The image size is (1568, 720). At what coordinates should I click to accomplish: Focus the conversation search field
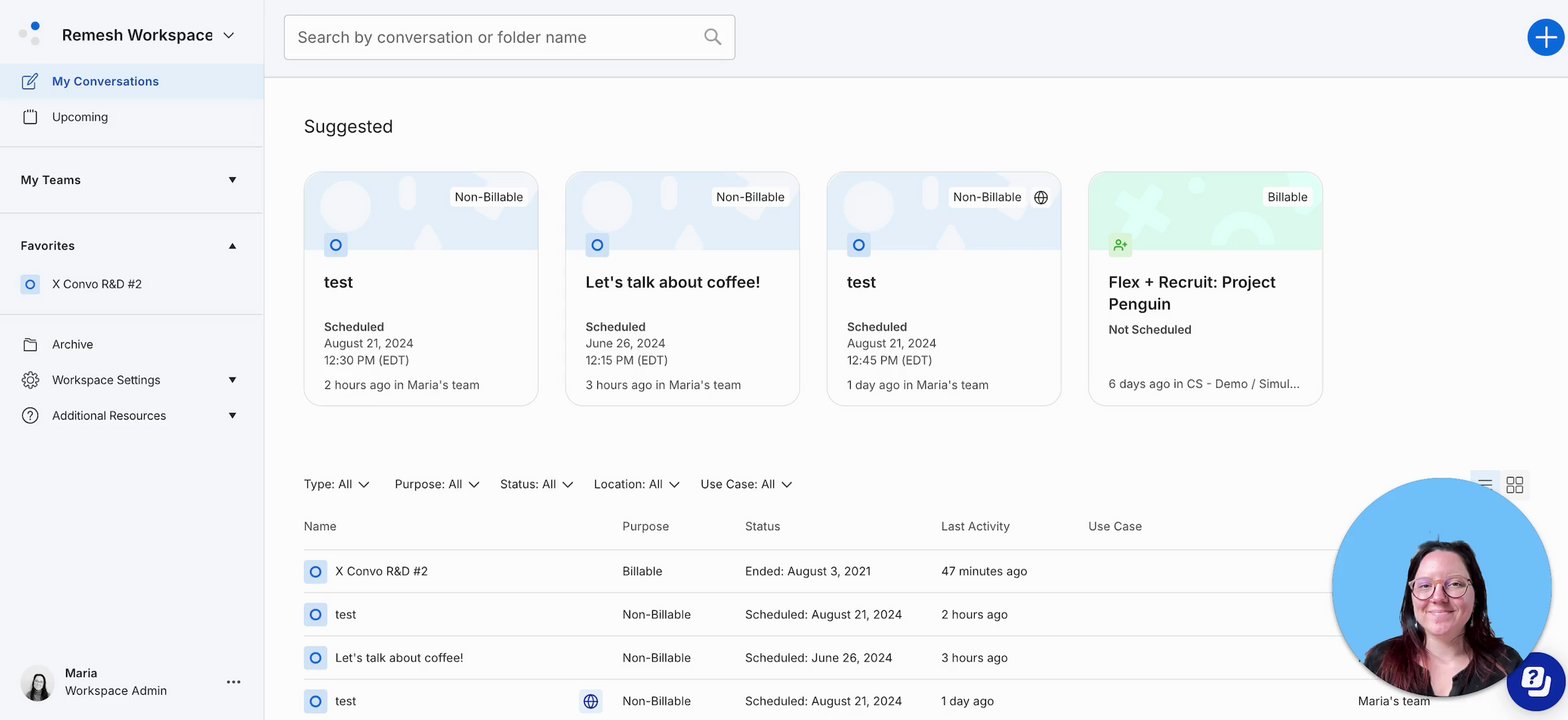(495, 37)
